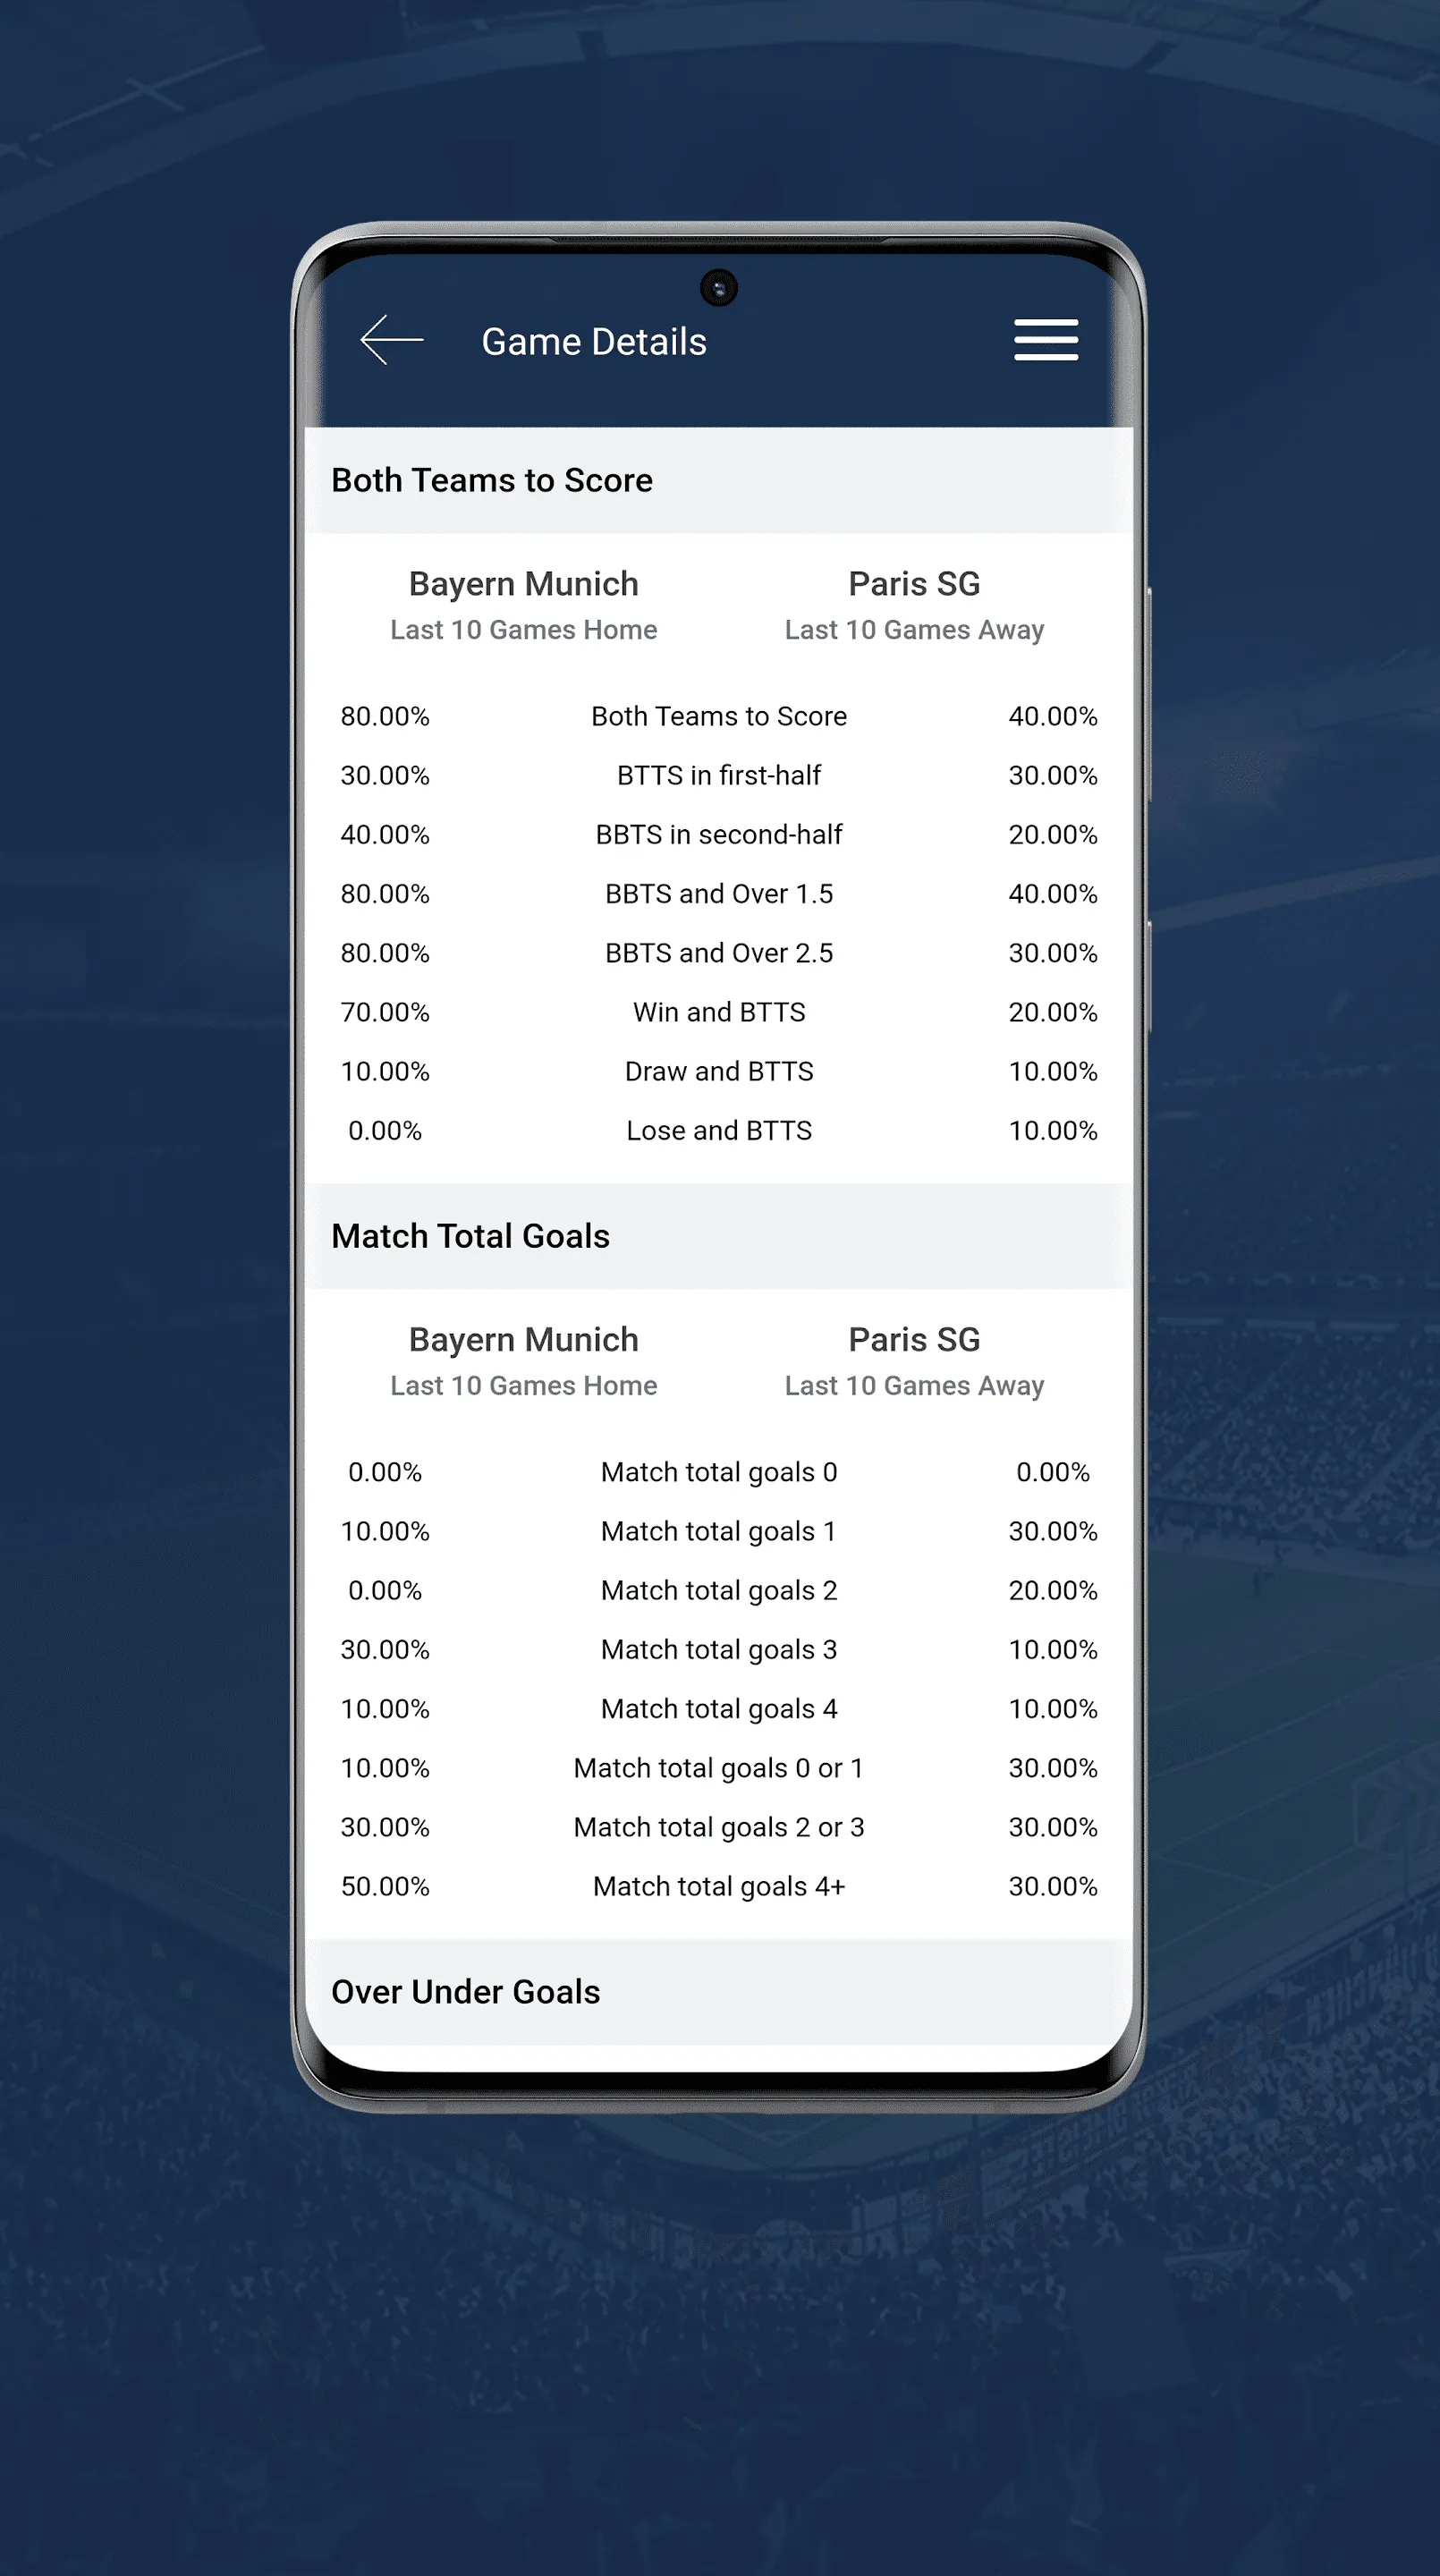This screenshot has height=2576, width=1440.
Task: Choose the Match total goals 4+ row
Action: tap(719, 1886)
